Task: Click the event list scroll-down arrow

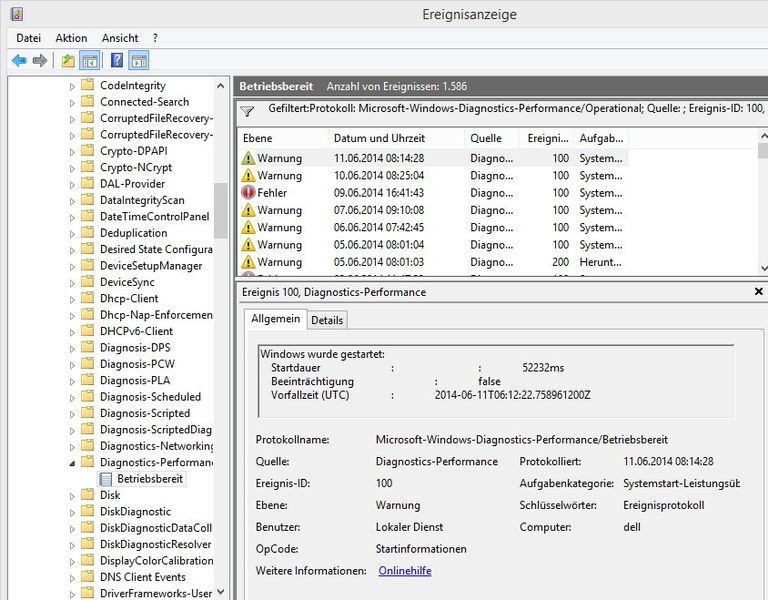Action: pyautogui.click(x=763, y=268)
